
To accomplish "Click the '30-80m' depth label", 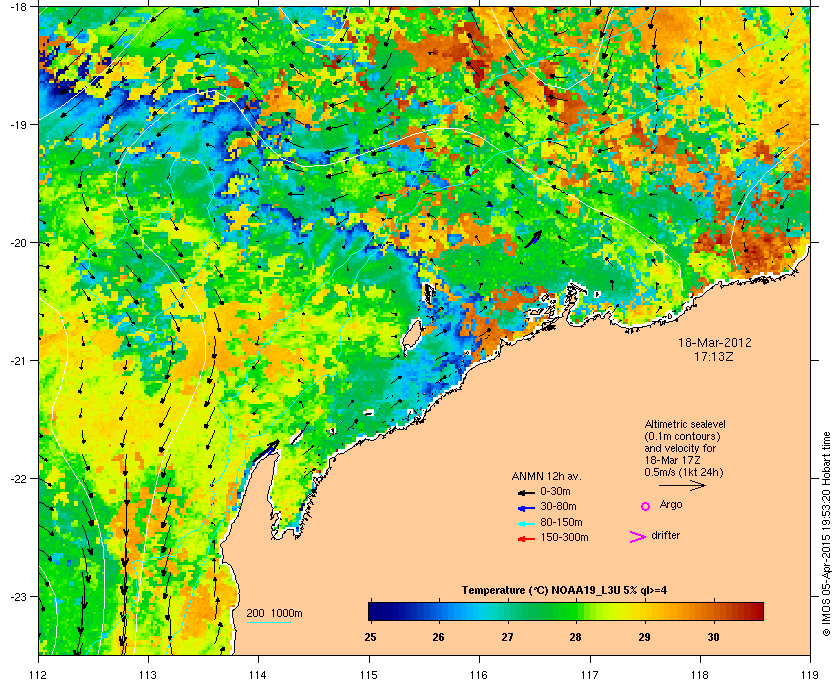I will click(559, 506).
